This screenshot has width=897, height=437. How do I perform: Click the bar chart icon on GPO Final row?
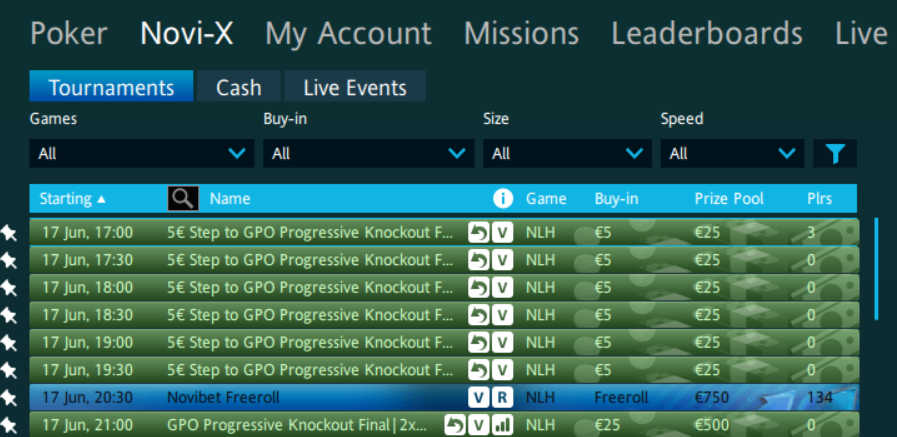point(503,425)
